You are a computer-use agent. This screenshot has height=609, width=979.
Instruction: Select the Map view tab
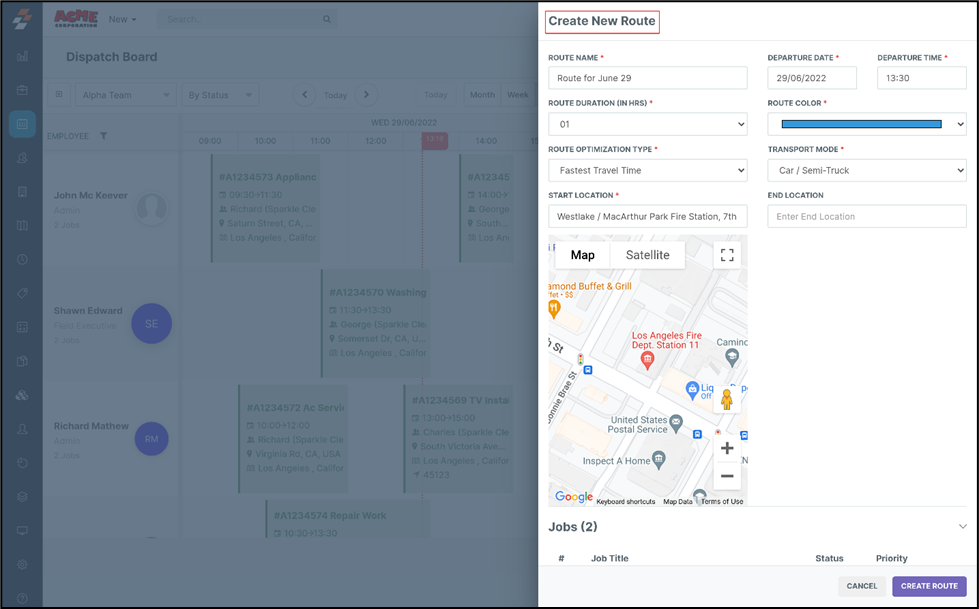coord(582,255)
